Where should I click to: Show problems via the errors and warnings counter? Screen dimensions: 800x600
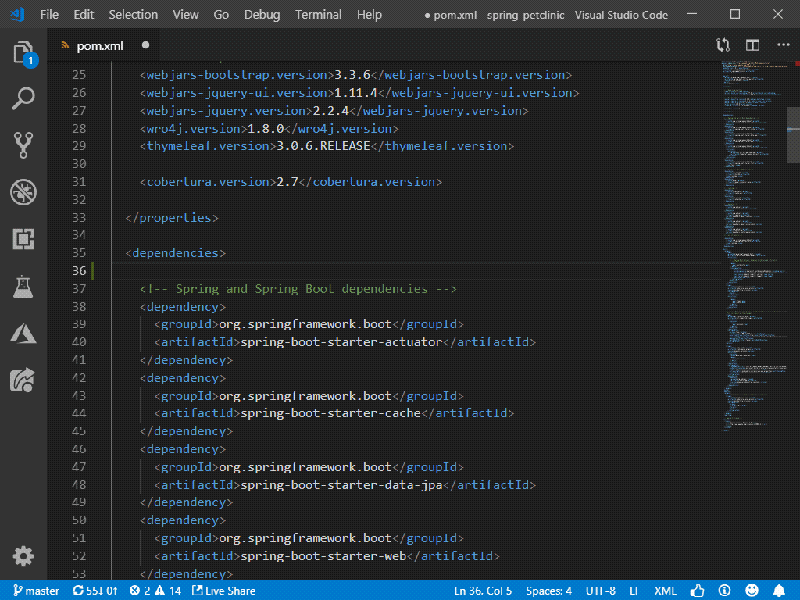pyautogui.click(x=152, y=590)
